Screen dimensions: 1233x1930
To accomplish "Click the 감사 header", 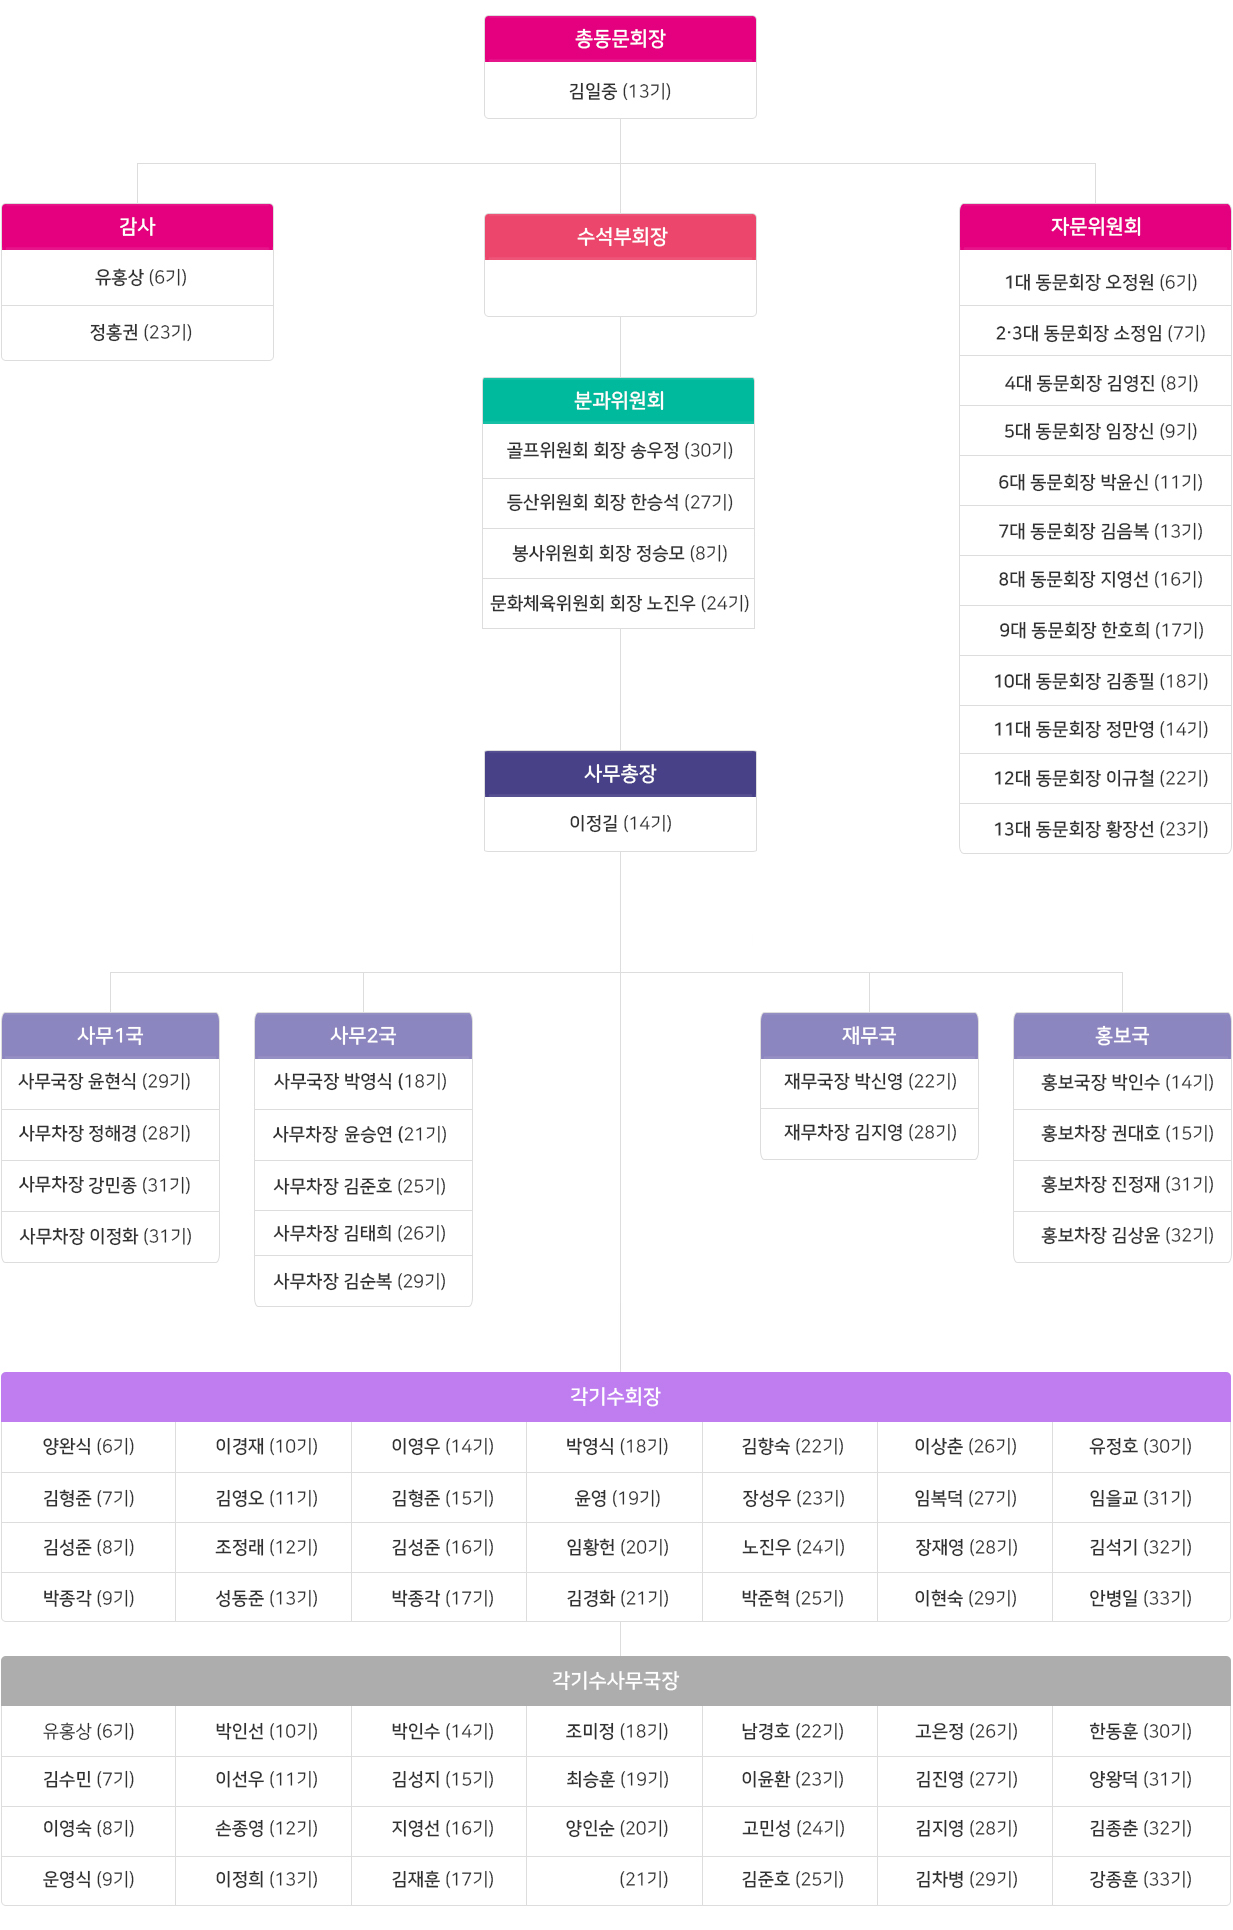I will click(137, 227).
